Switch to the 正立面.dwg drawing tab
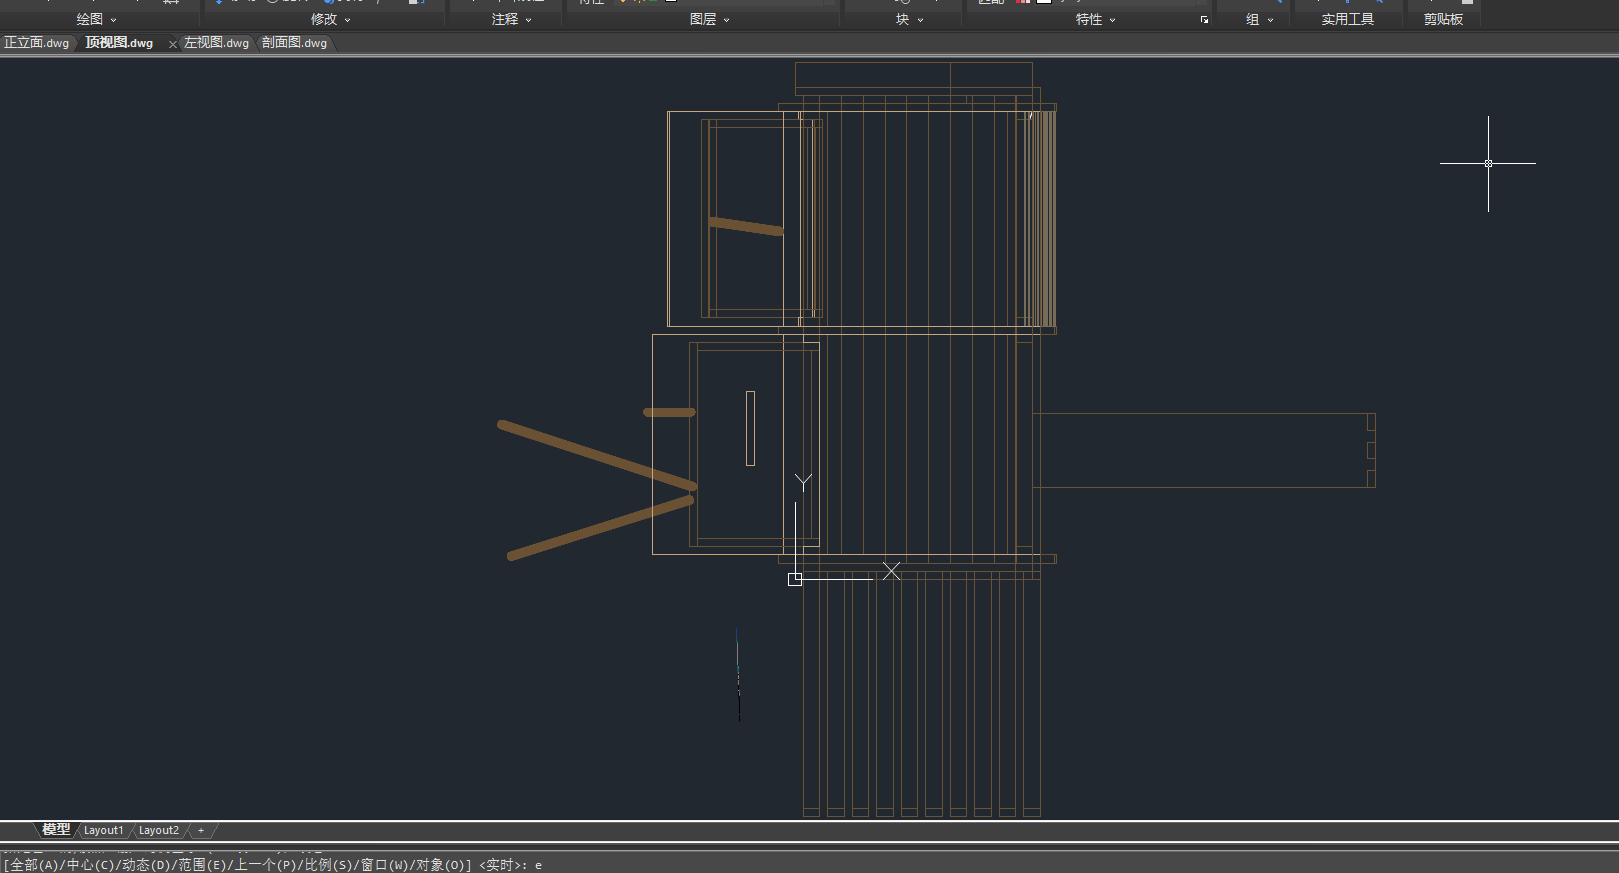 [x=37, y=43]
